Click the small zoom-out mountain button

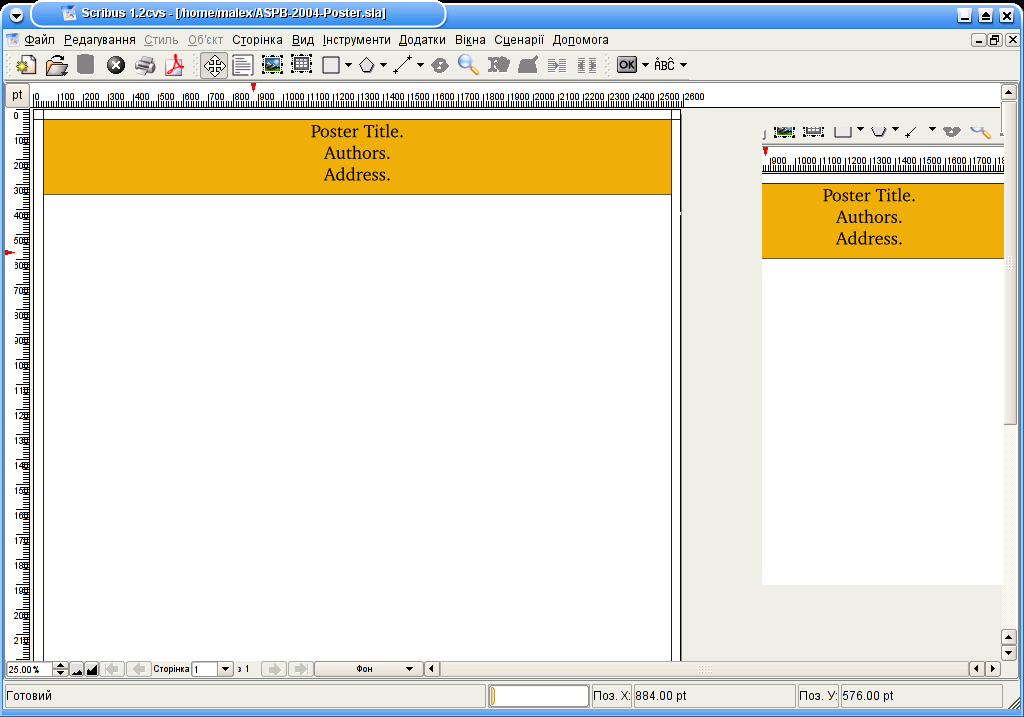(77, 669)
